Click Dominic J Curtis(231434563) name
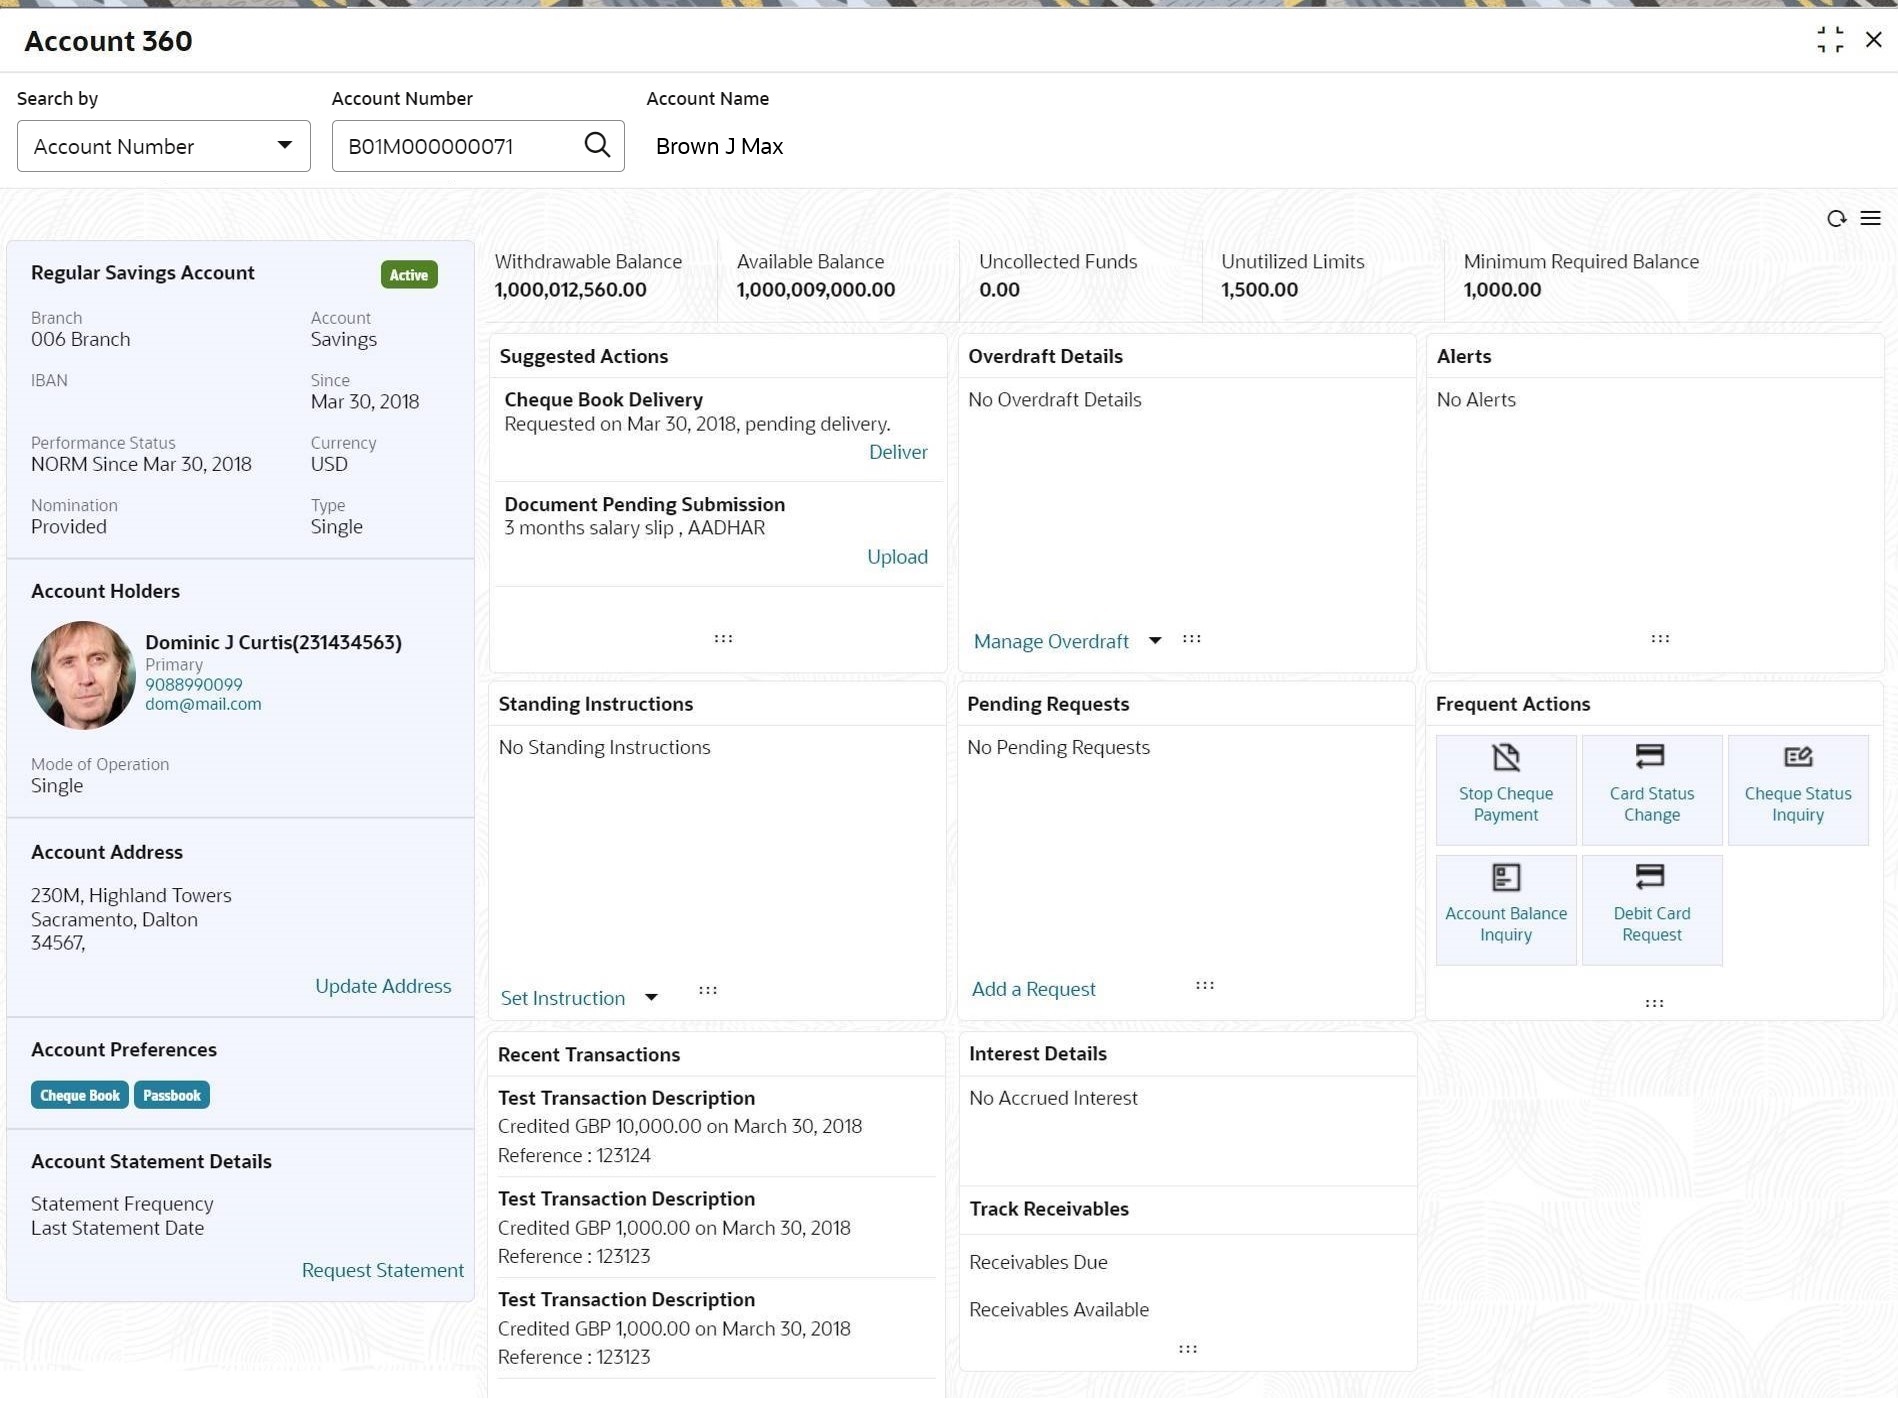 (x=273, y=642)
